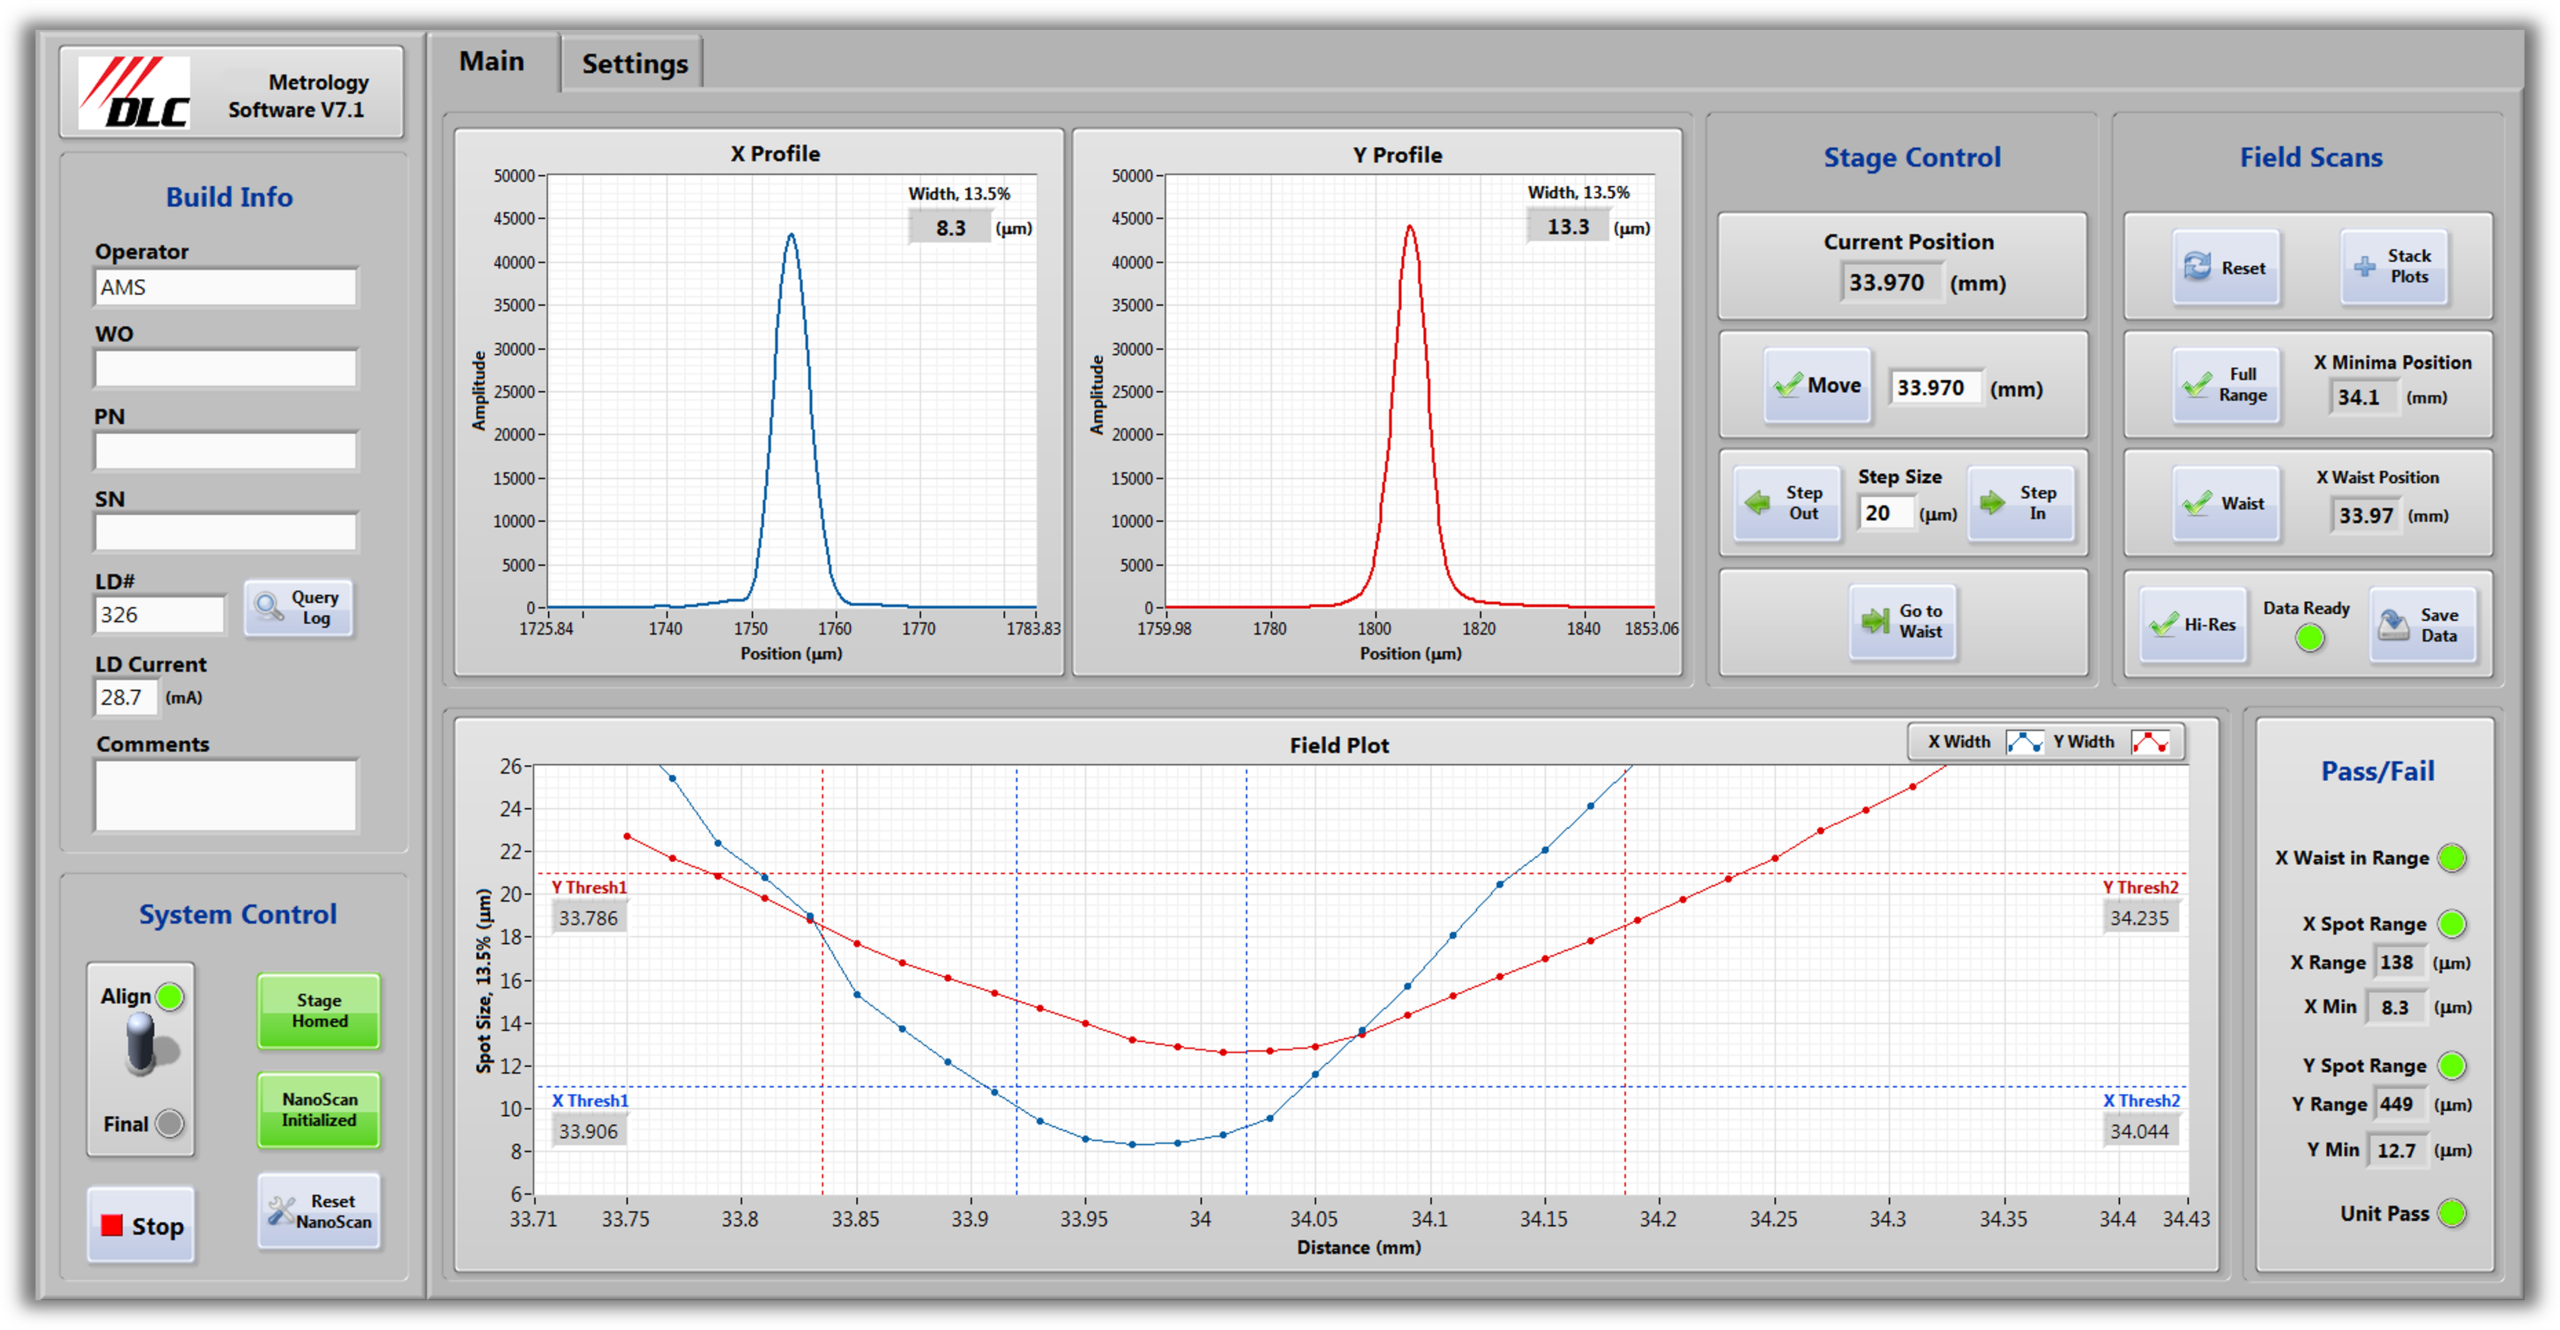The width and height of the screenshot is (2560, 1330).
Task: Click the Step Size input field
Action: coord(1885,514)
